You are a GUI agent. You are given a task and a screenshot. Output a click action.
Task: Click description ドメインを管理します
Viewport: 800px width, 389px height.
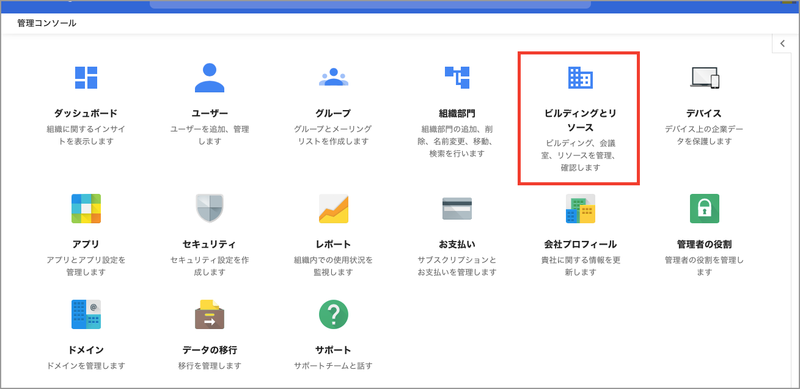tap(86, 366)
